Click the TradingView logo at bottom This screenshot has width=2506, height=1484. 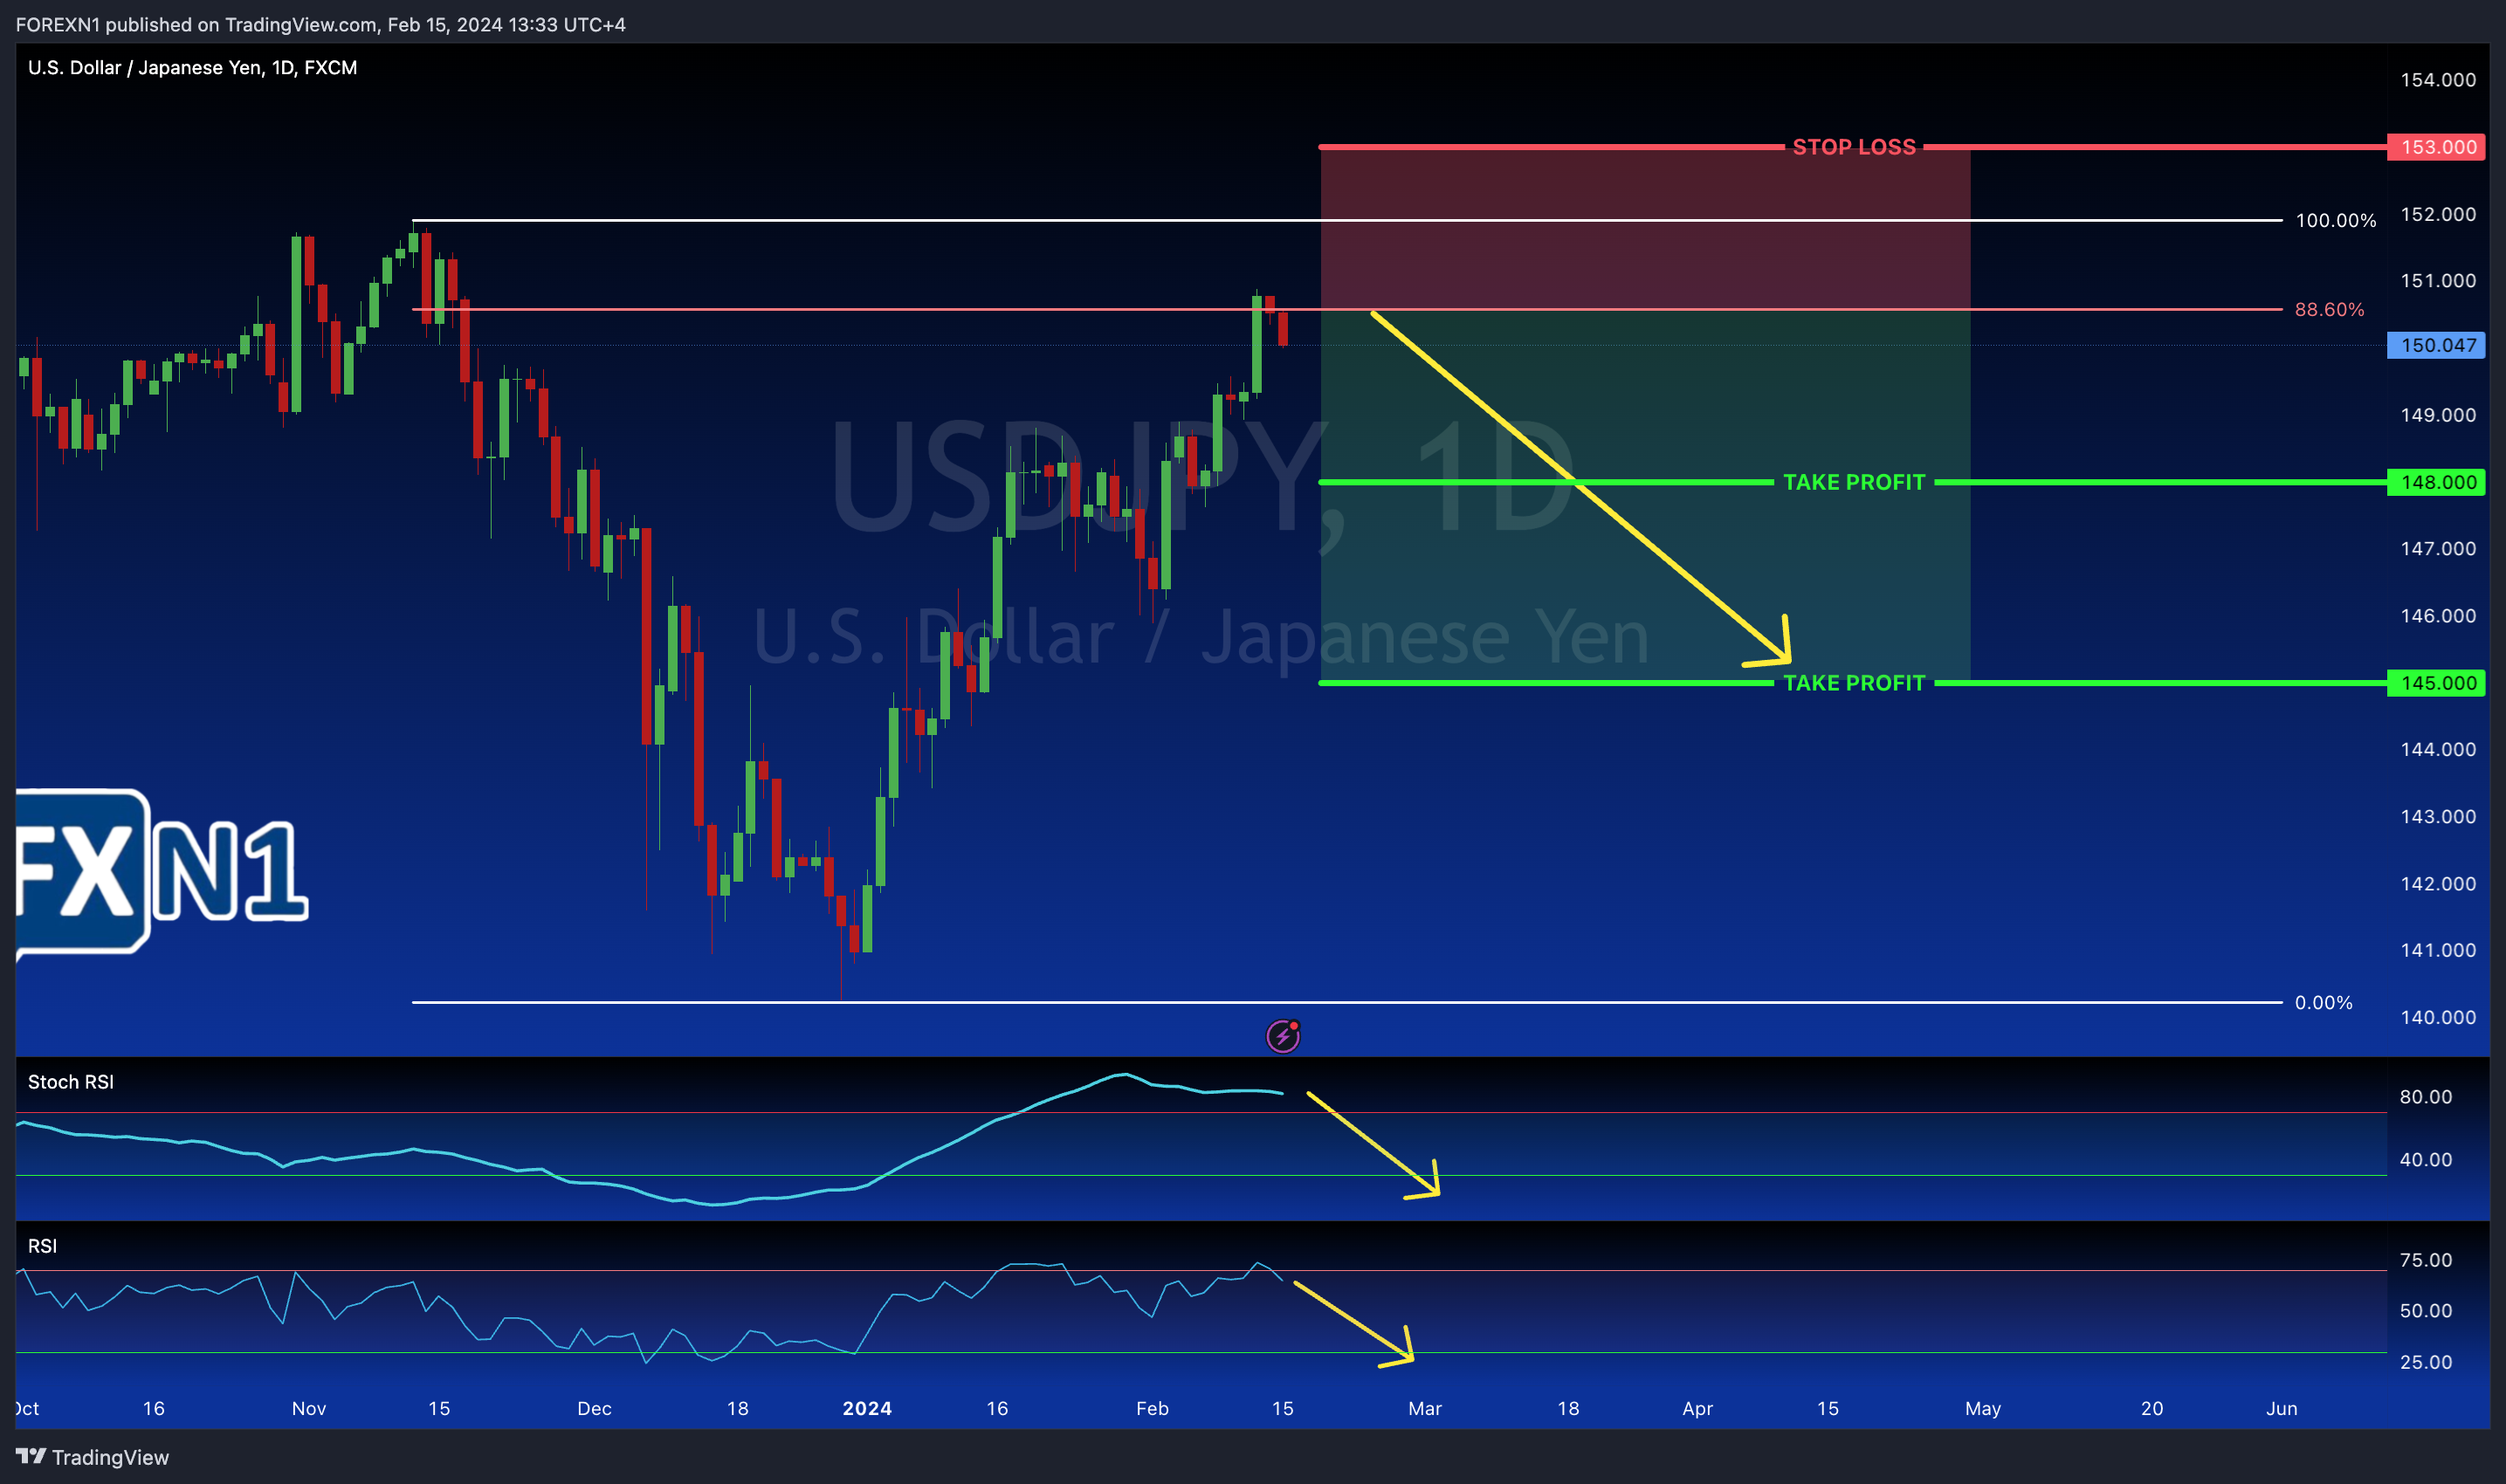click(92, 1457)
